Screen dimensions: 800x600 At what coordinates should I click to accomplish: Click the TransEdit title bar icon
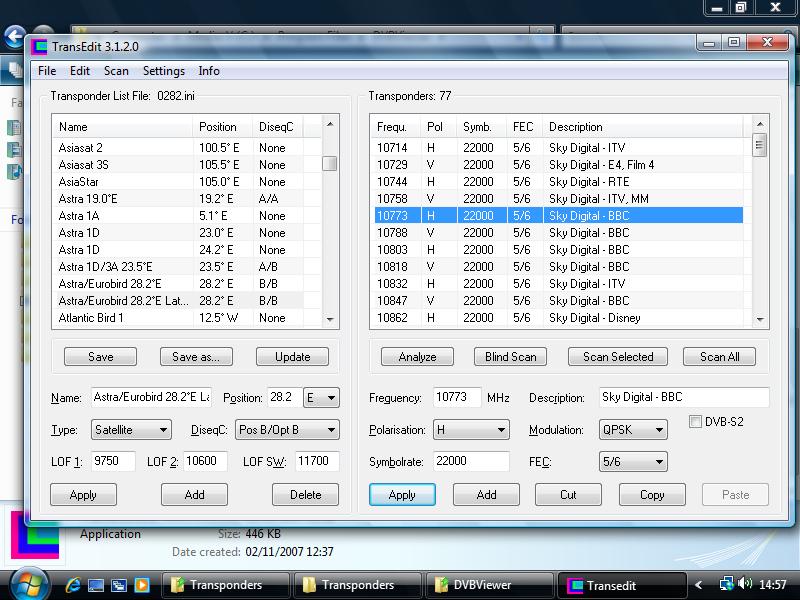point(39,47)
